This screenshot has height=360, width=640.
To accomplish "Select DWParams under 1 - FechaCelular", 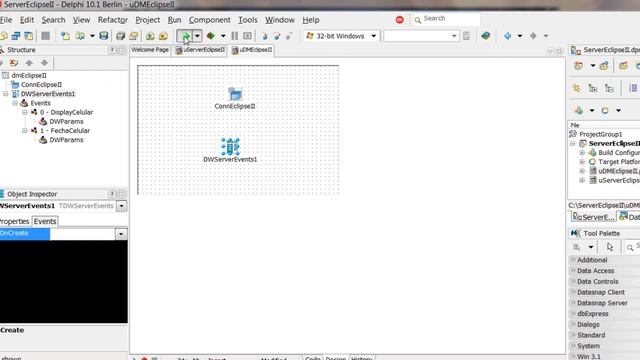I will [66, 140].
